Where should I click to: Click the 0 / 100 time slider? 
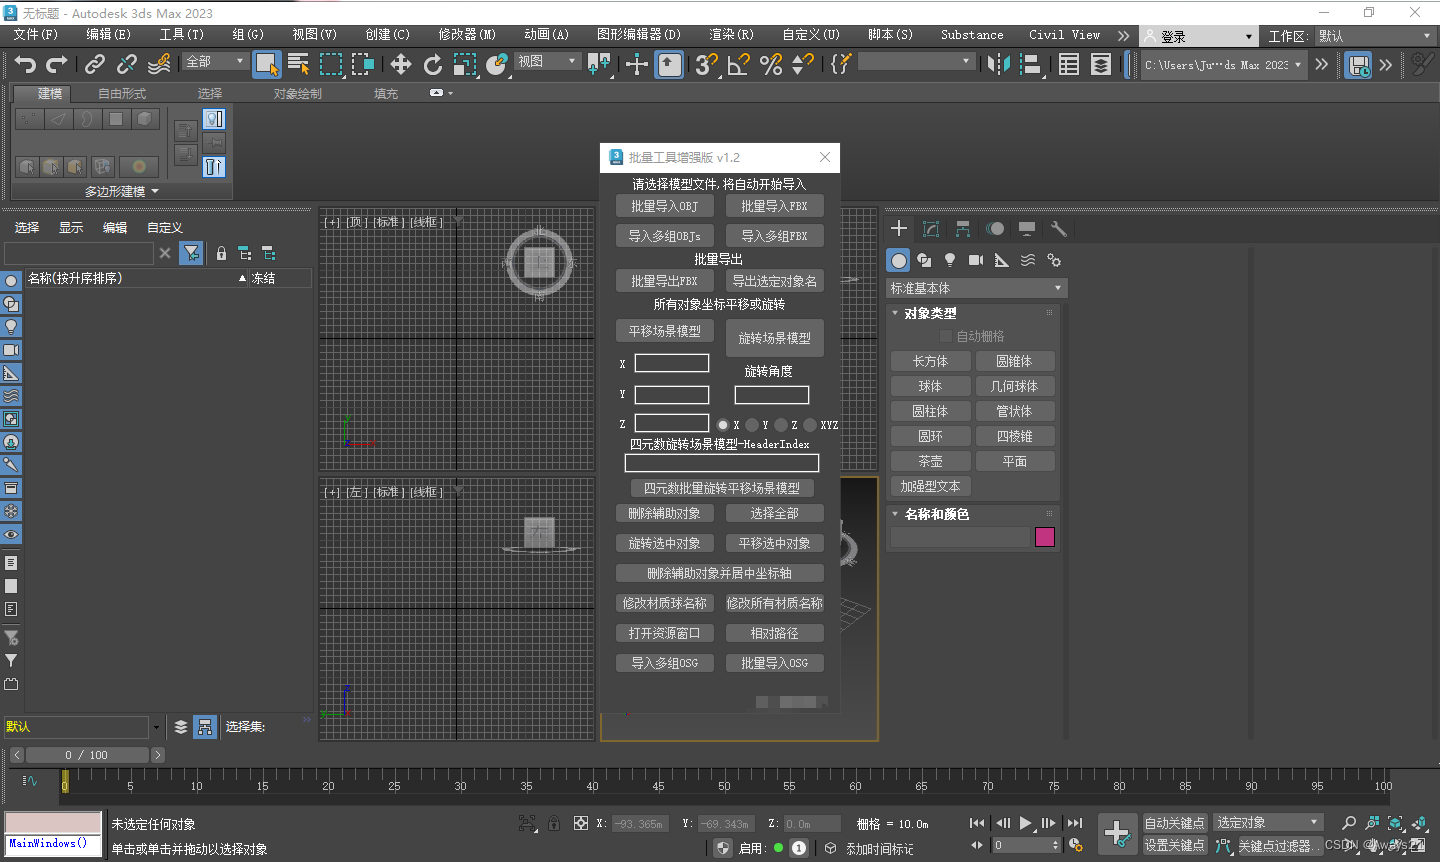(x=87, y=755)
